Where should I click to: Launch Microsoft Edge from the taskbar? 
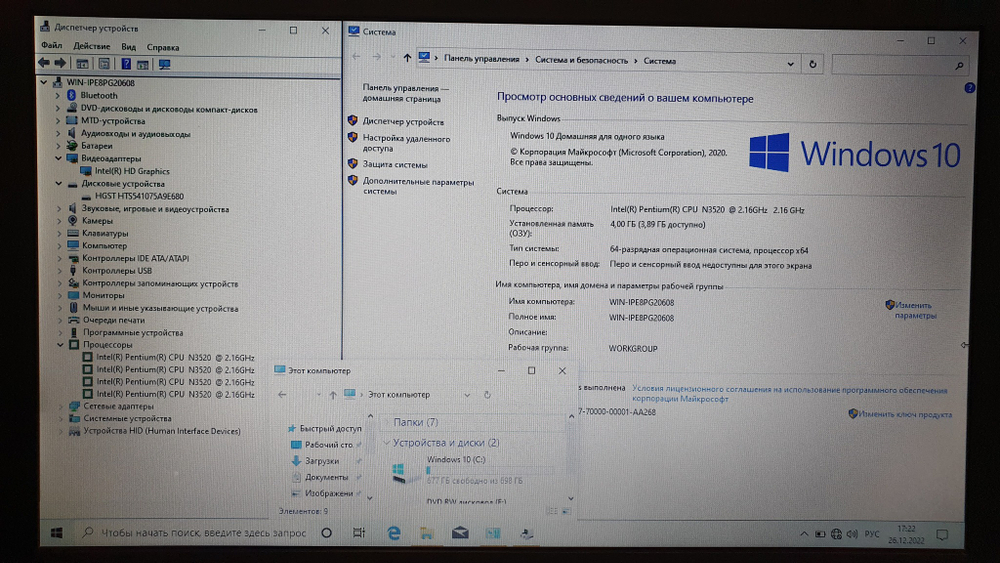pyautogui.click(x=393, y=533)
